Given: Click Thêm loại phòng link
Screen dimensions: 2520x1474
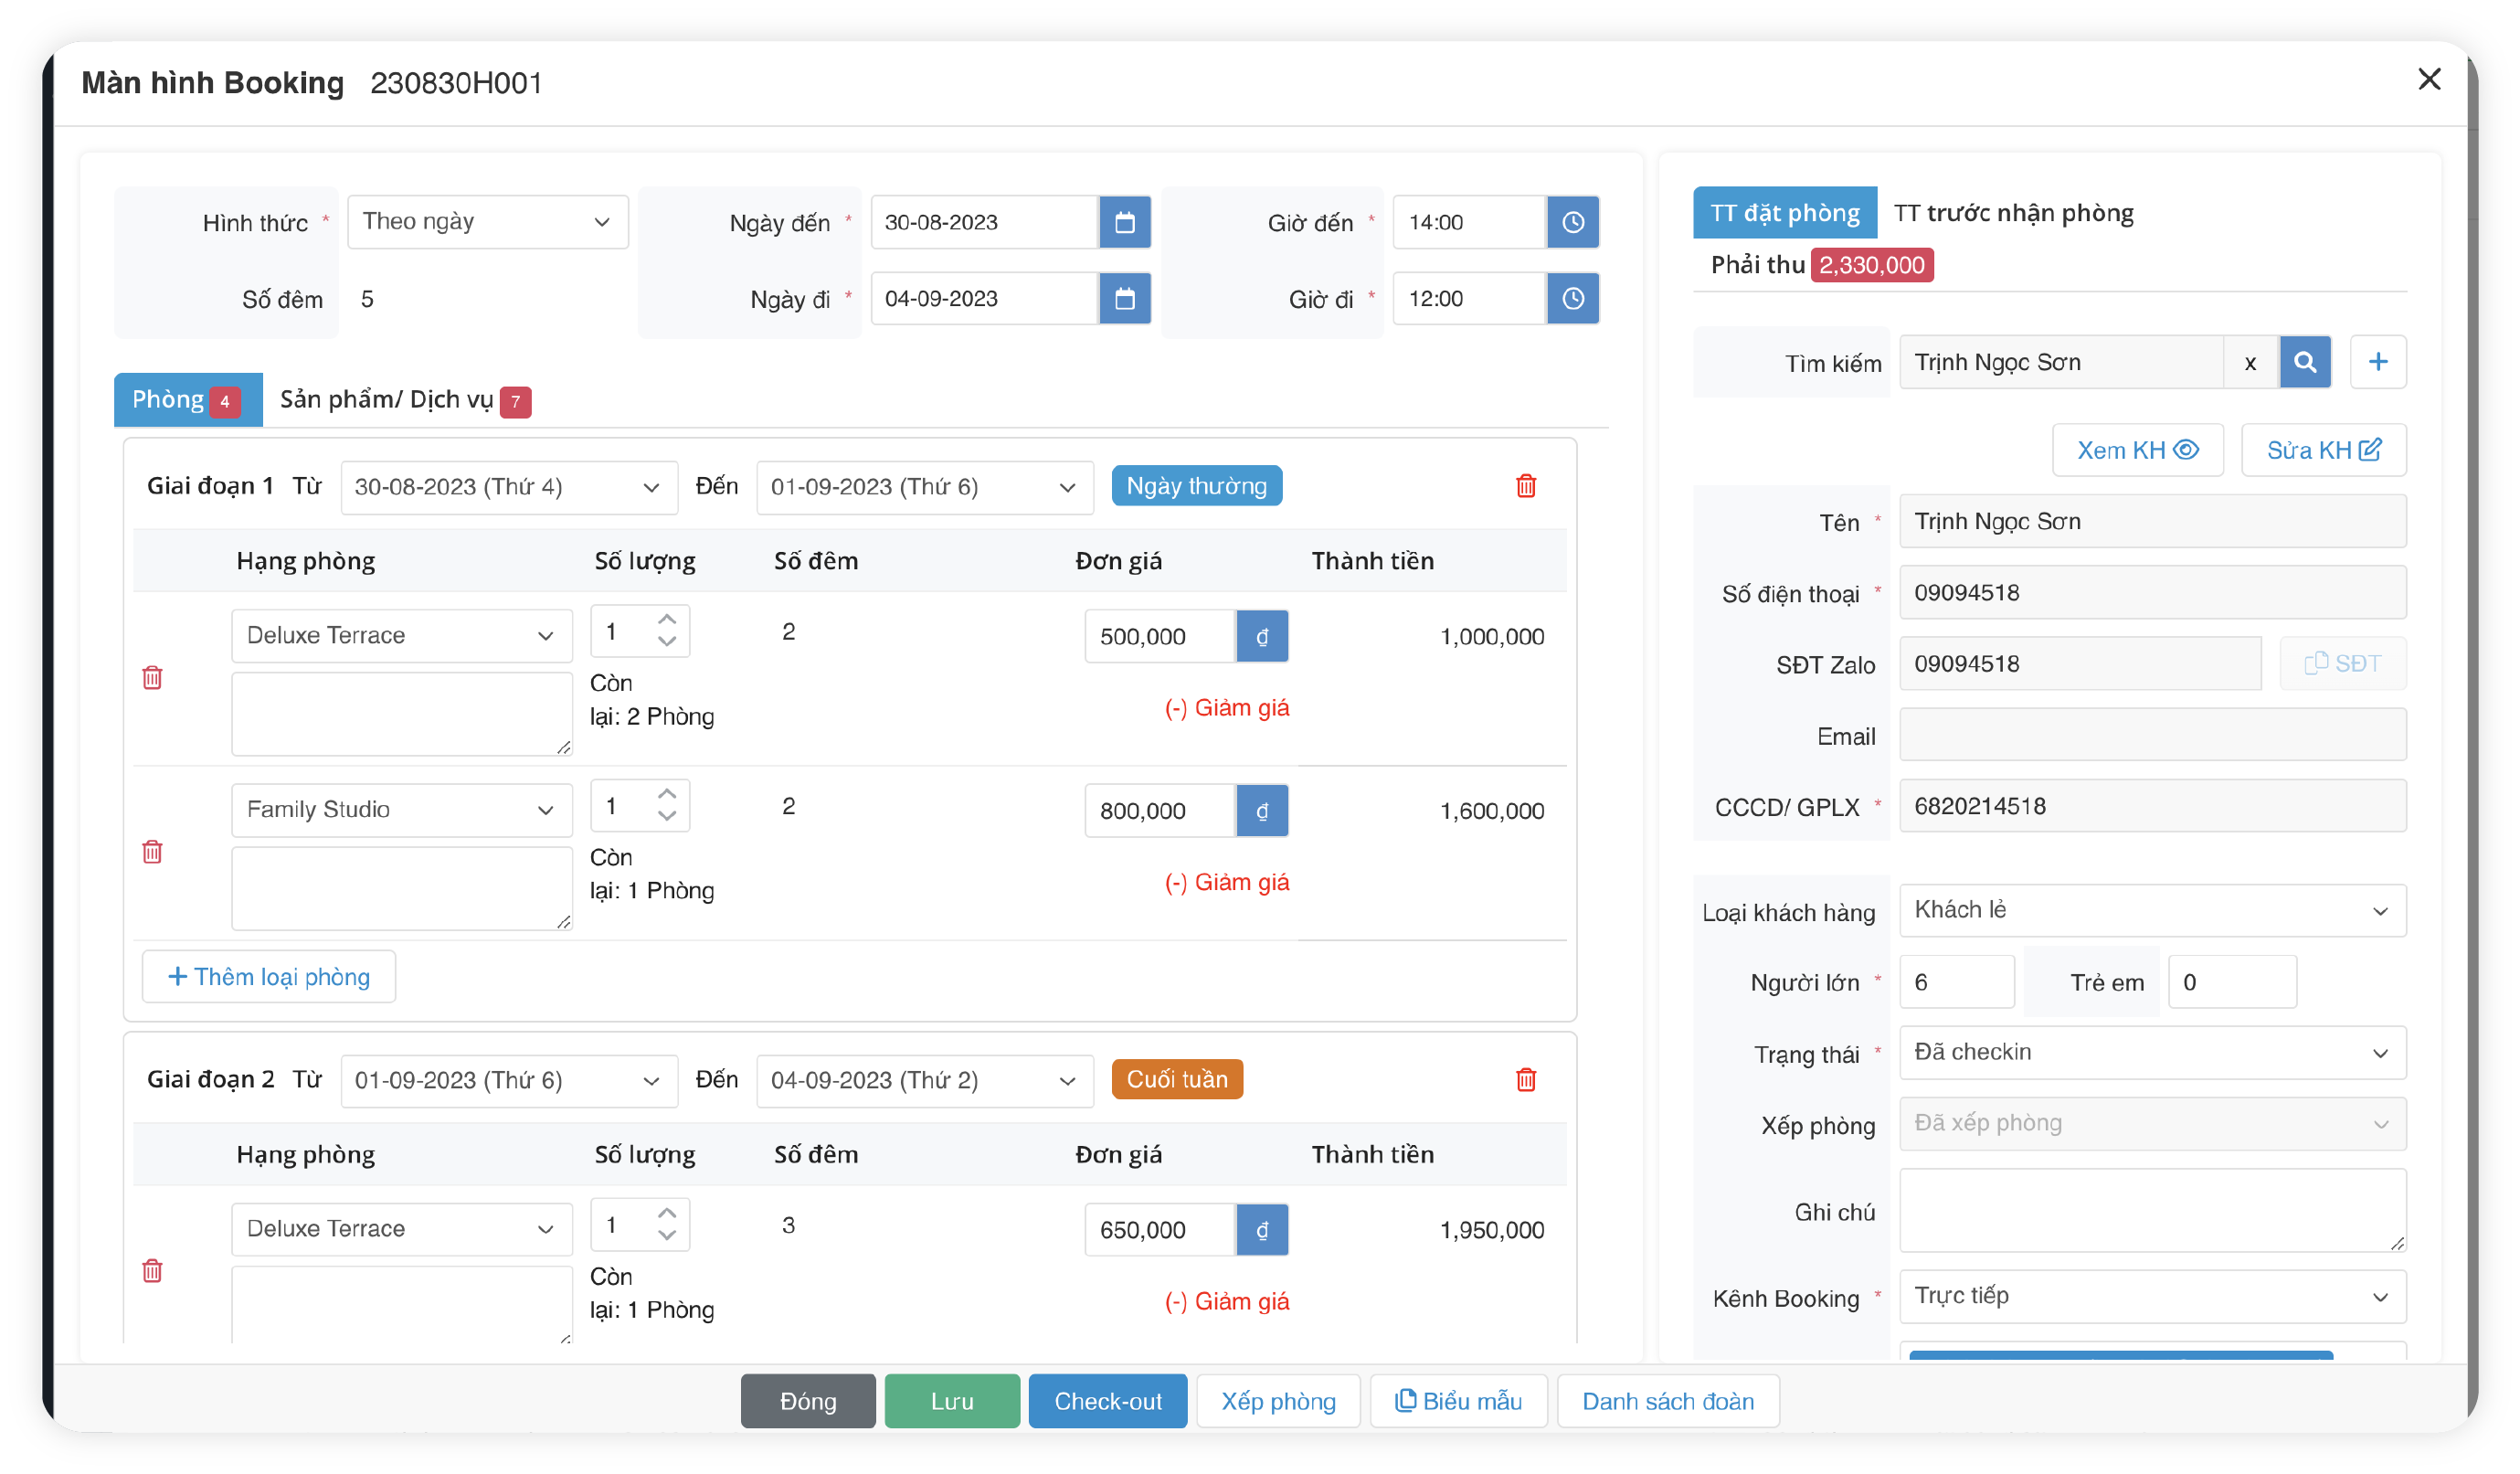Looking at the screenshot, I should point(268,977).
